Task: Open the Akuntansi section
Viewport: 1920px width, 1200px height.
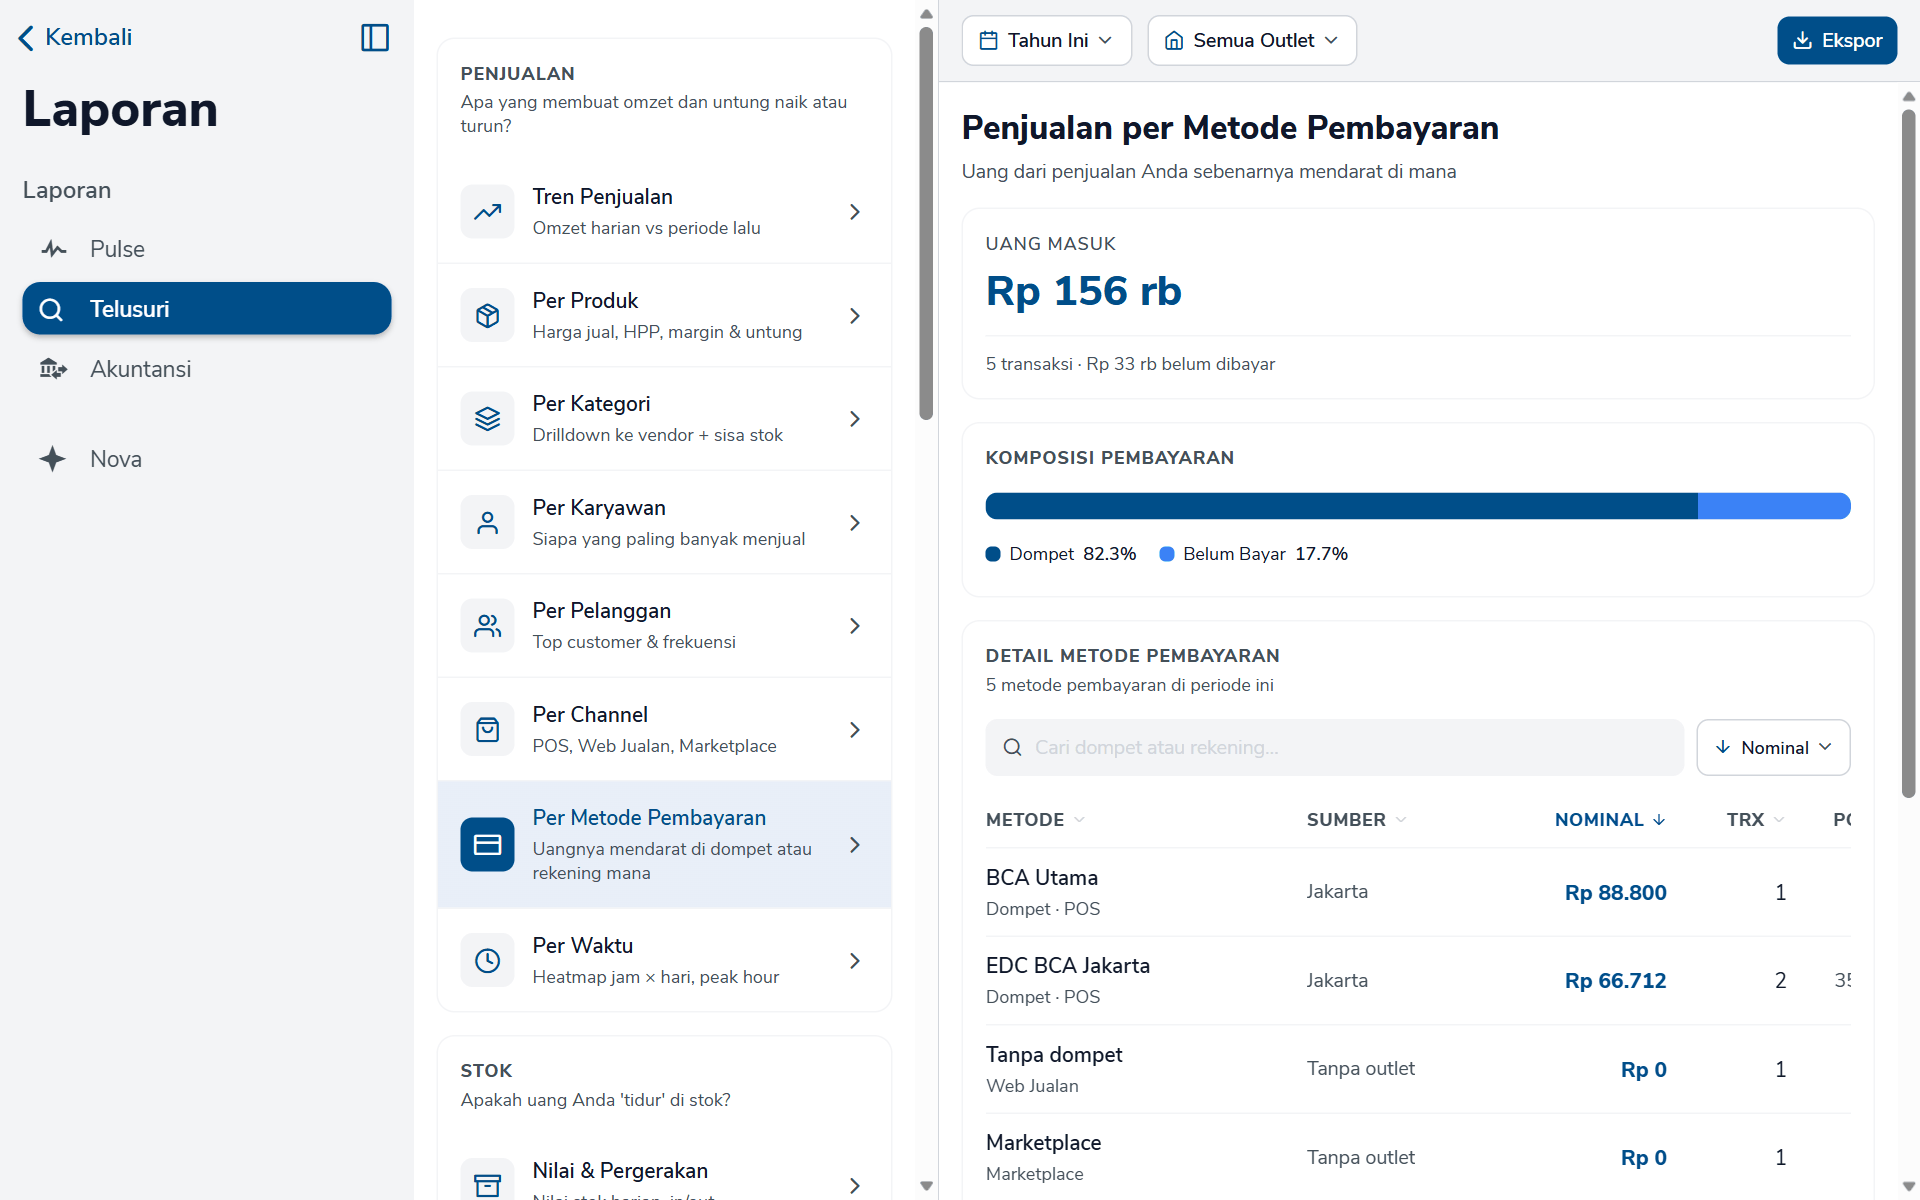Action: tap(207, 369)
